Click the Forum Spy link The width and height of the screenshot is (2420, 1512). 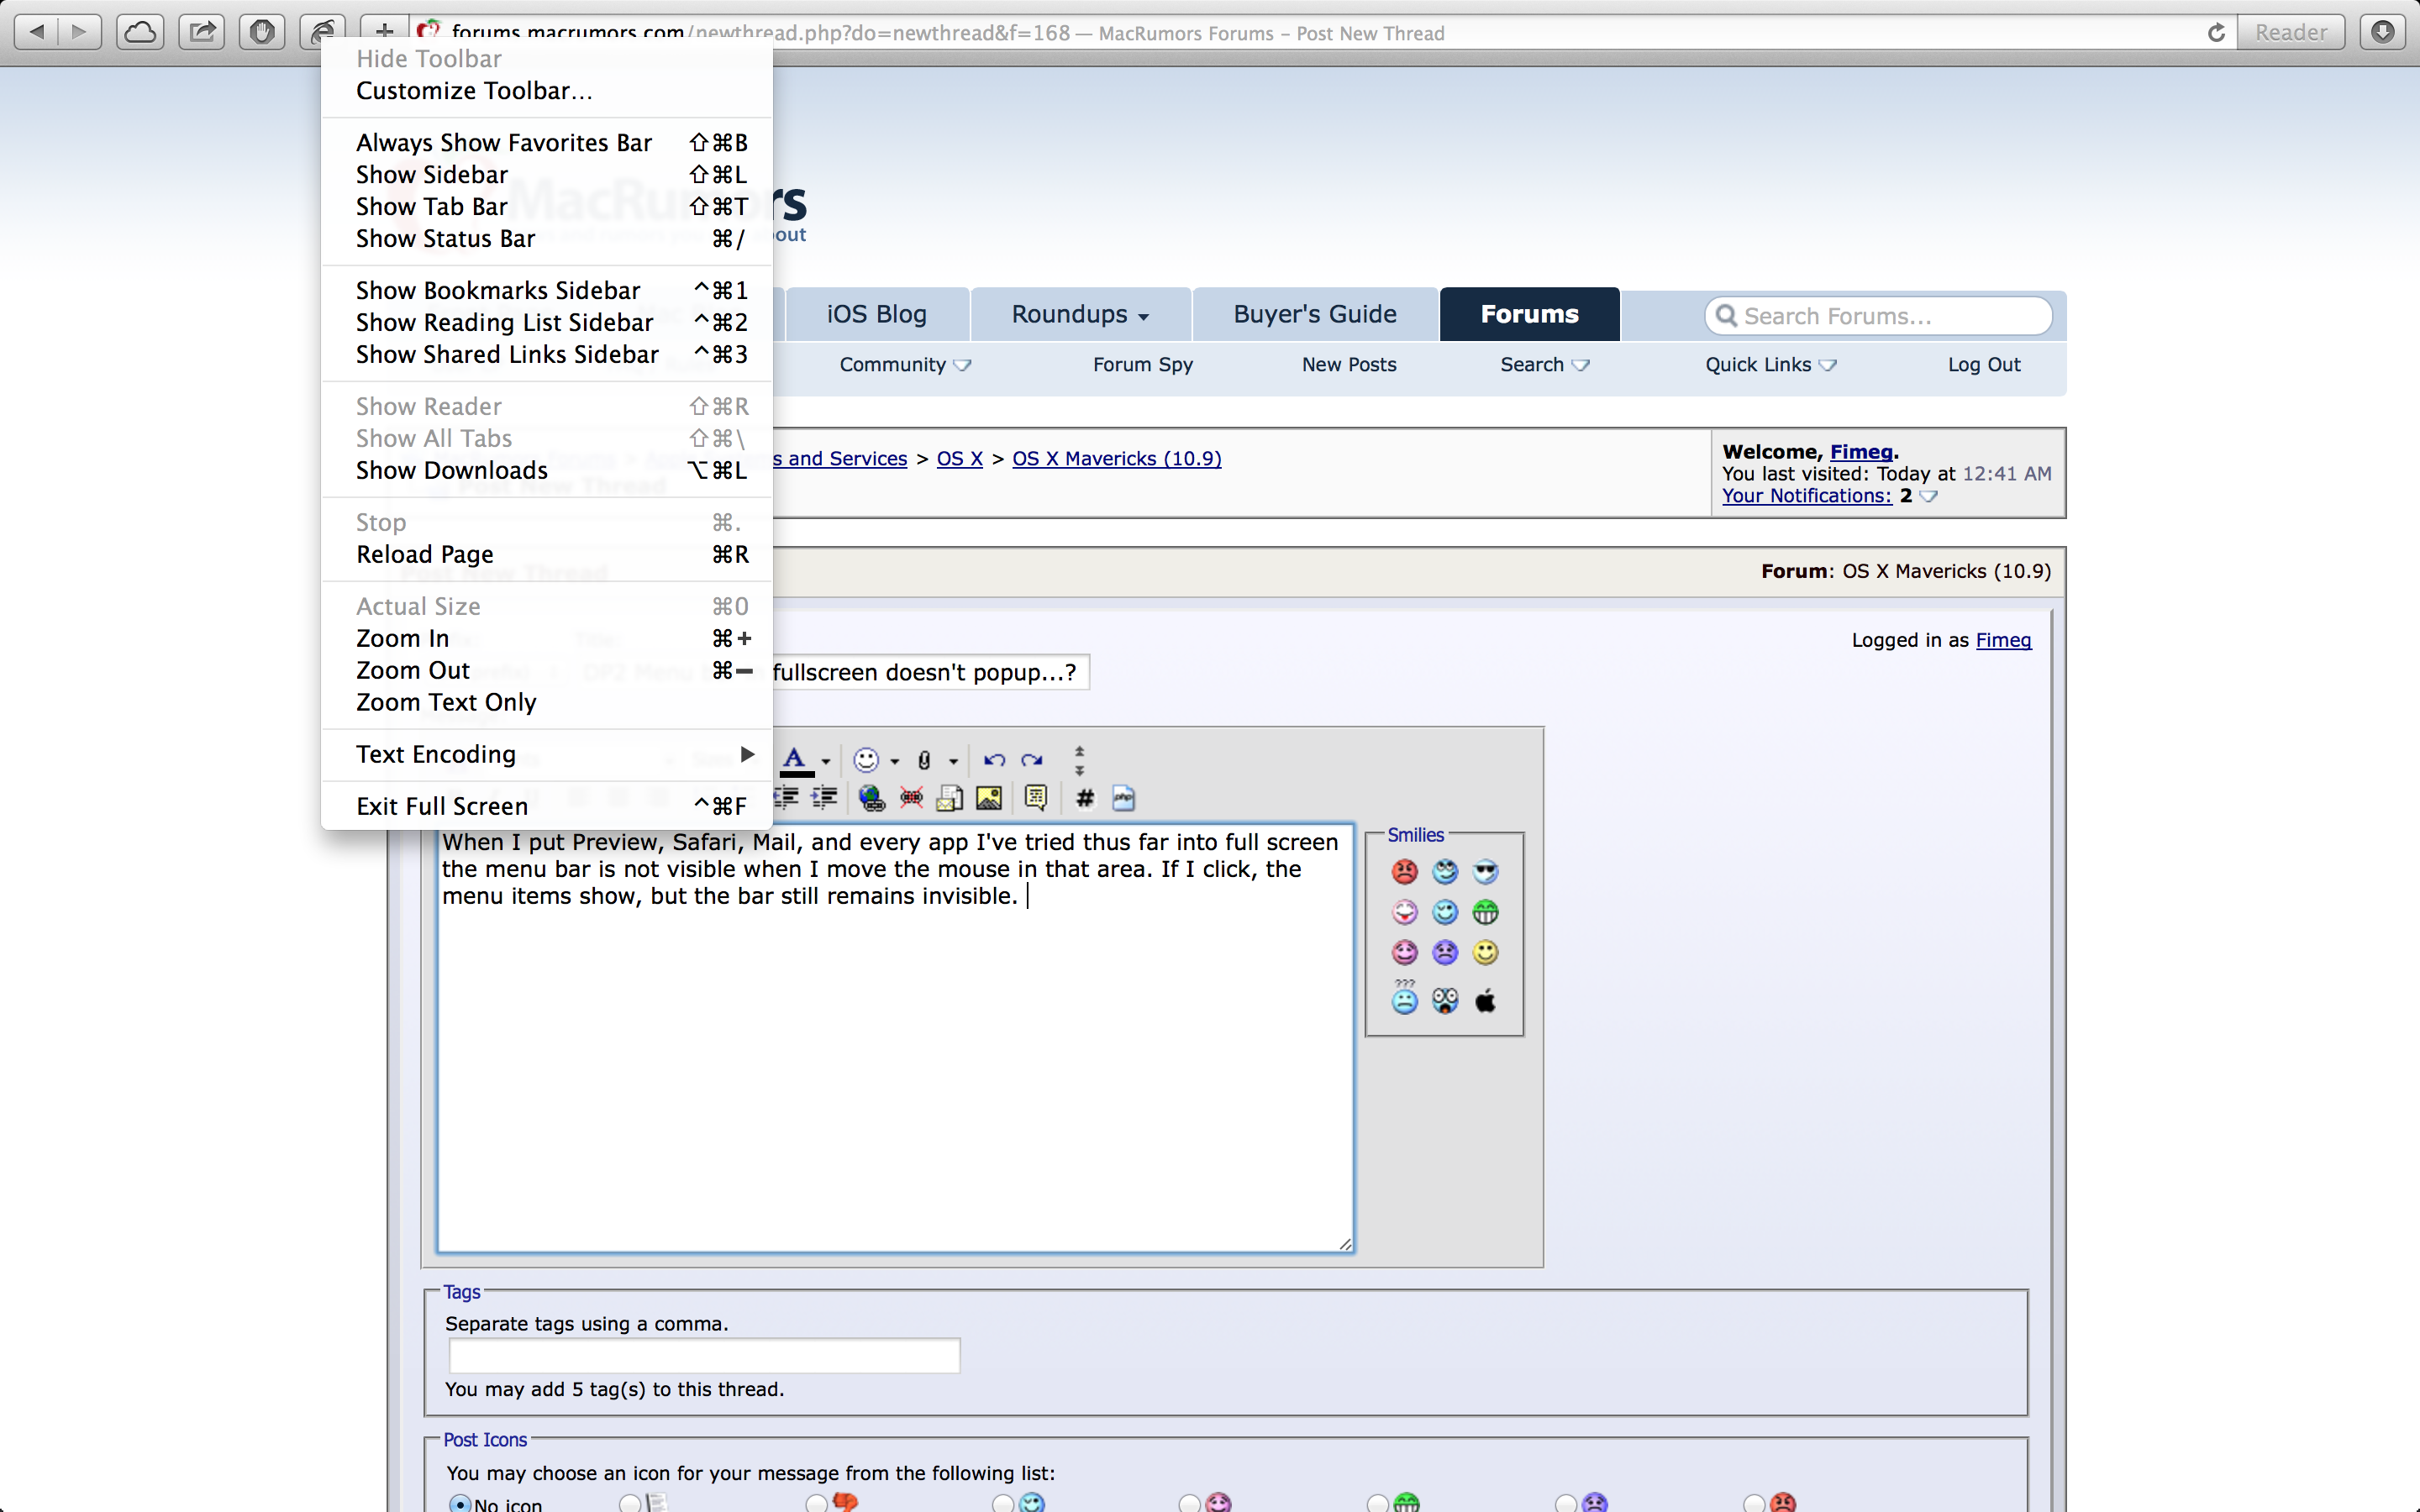click(x=1143, y=365)
